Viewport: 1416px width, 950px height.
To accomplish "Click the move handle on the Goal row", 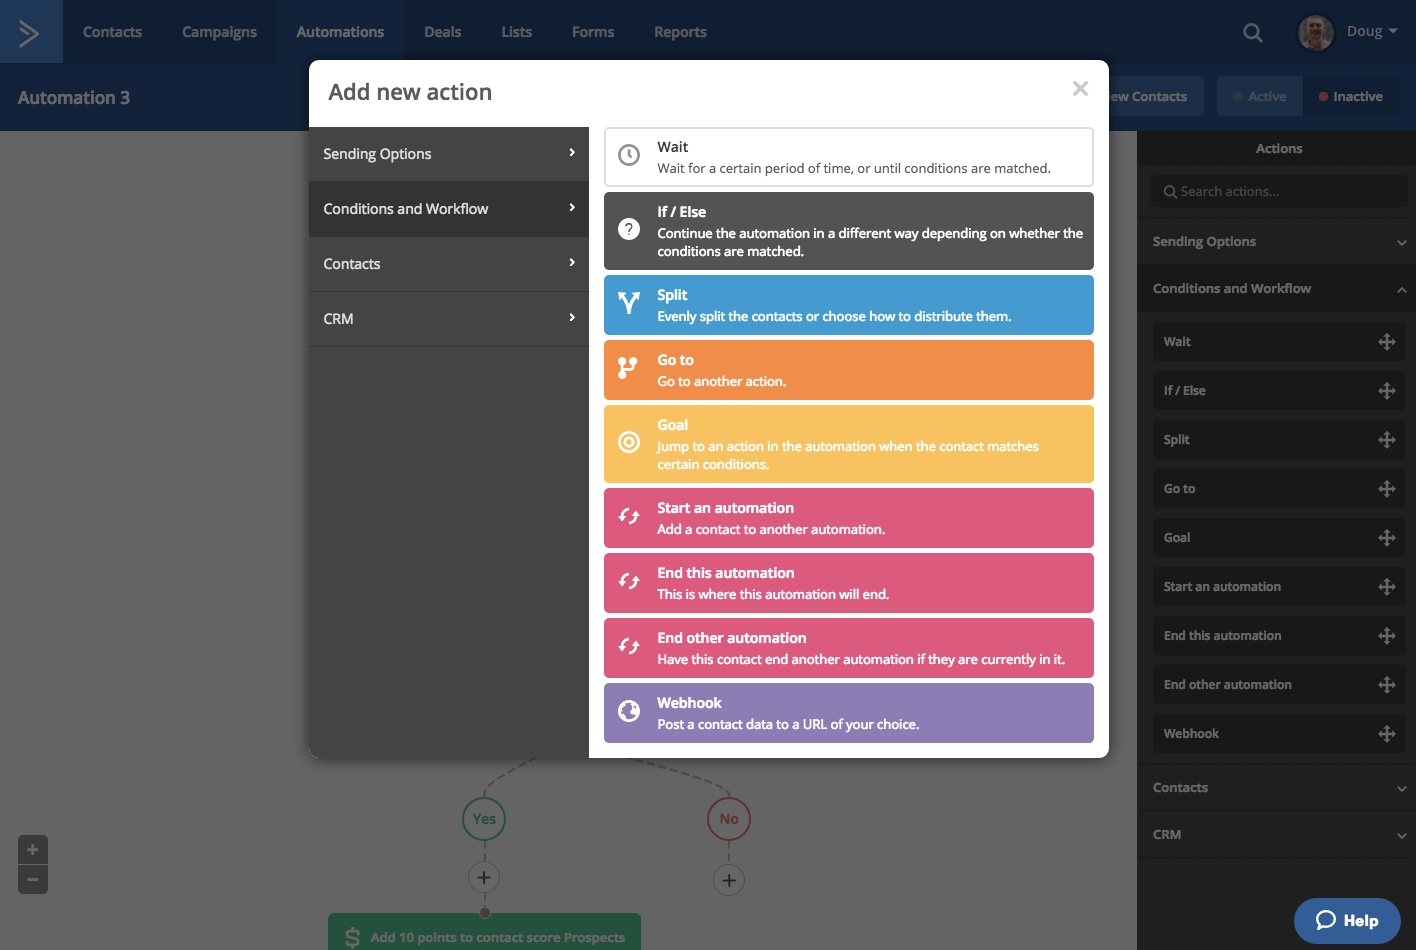I will pyautogui.click(x=1386, y=538).
